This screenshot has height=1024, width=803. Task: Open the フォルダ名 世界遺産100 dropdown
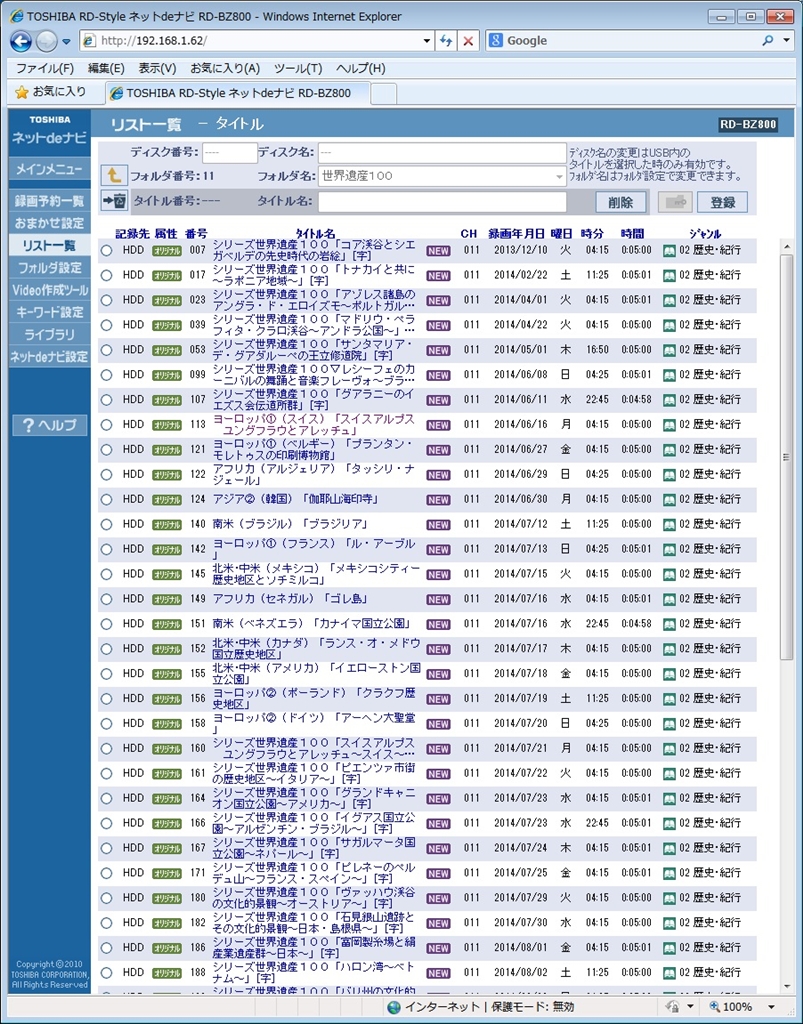click(x=442, y=176)
